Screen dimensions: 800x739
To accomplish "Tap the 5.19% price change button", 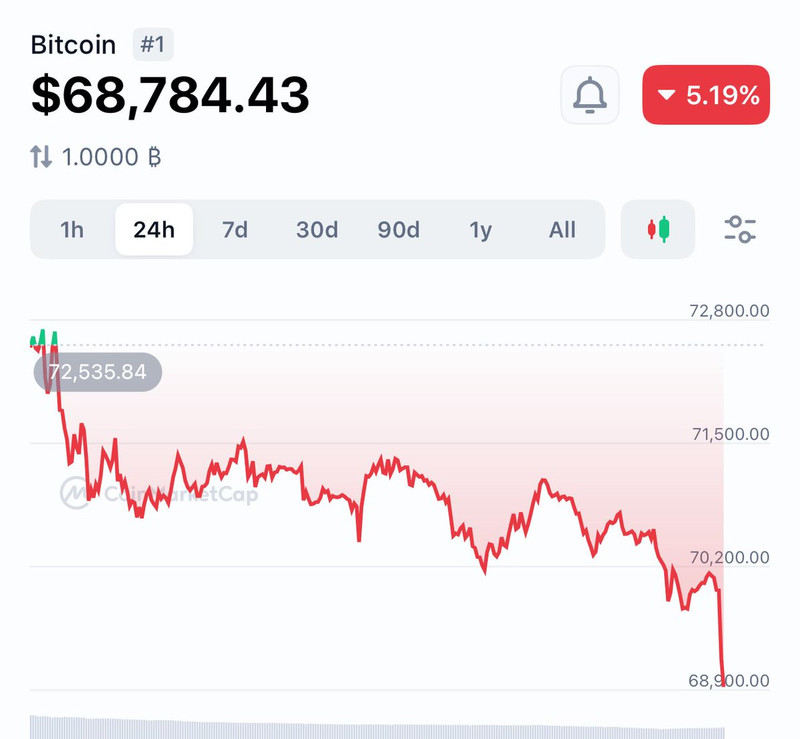I will tap(706, 95).
